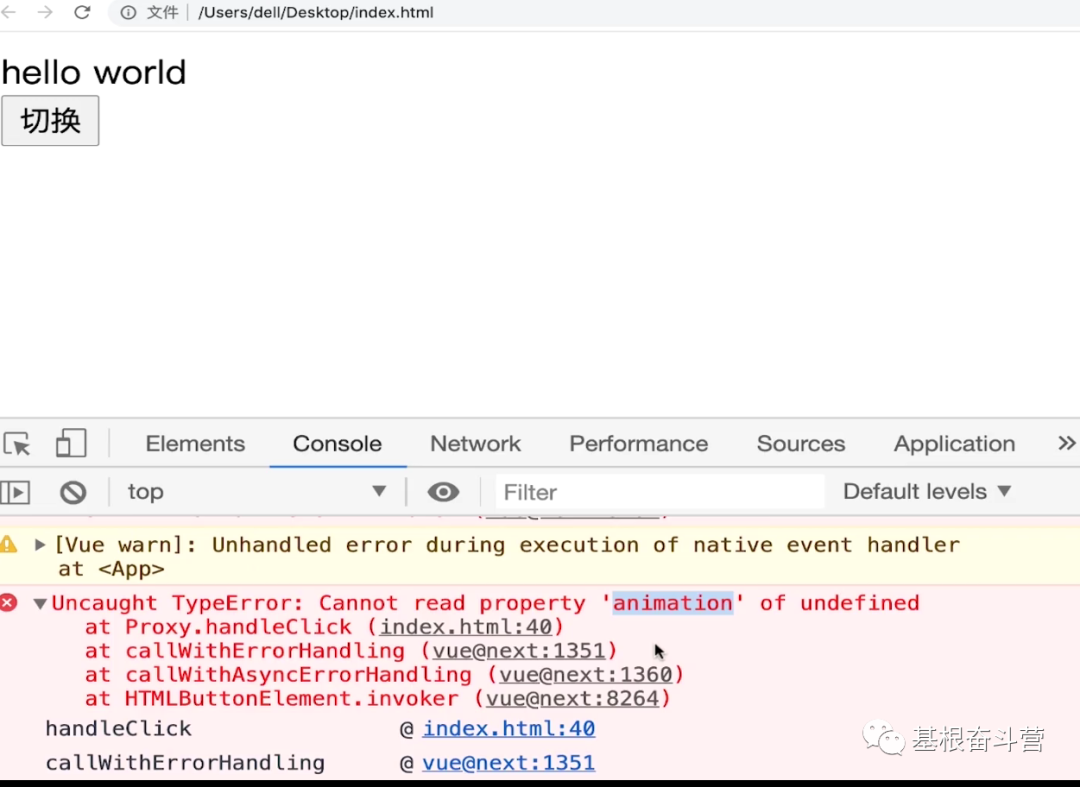Click the forward navigation arrow
The width and height of the screenshot is (1080, 787).
coord(45,13)
